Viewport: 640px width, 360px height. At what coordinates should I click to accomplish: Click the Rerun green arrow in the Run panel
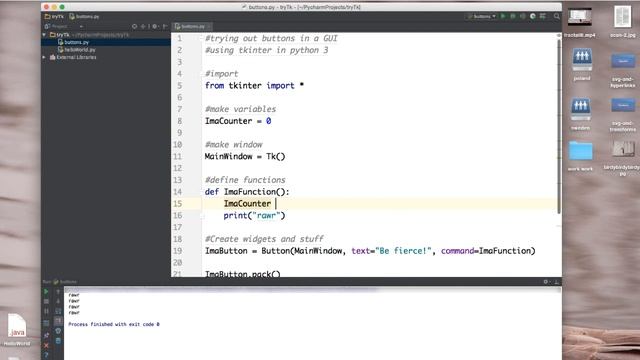tap(46, 291)
